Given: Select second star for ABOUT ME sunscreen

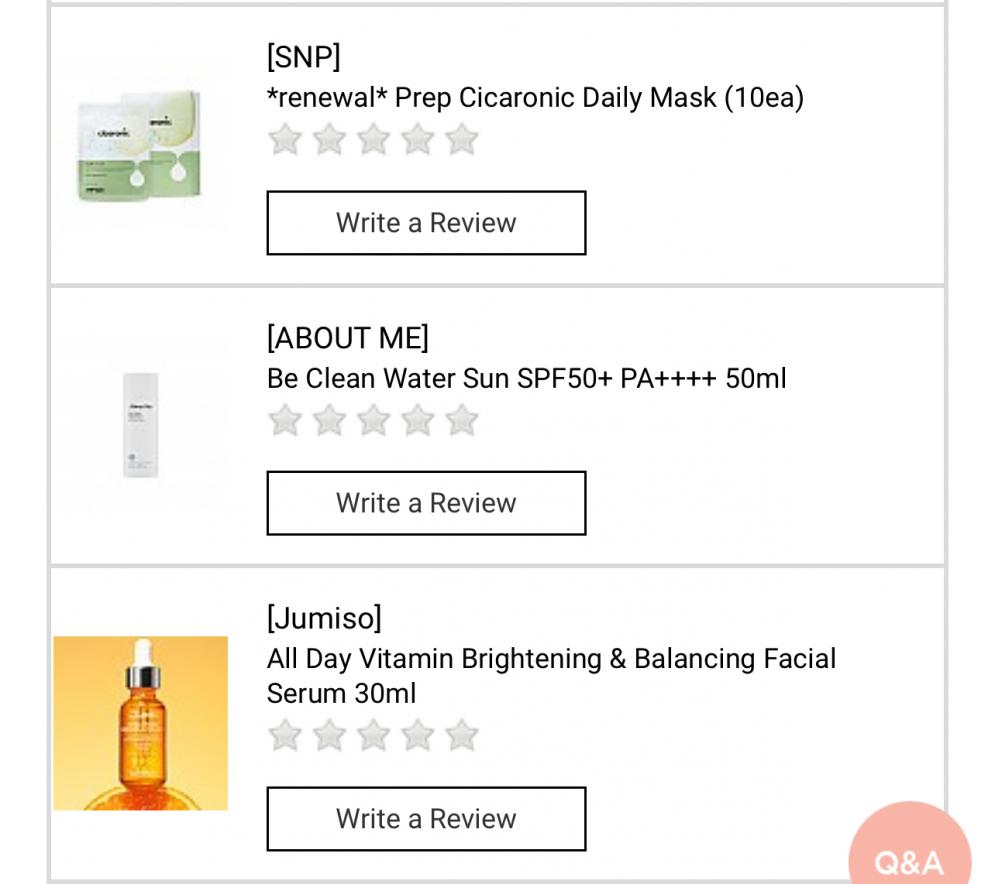Looking at the screenshot, I should pos(329,420).
